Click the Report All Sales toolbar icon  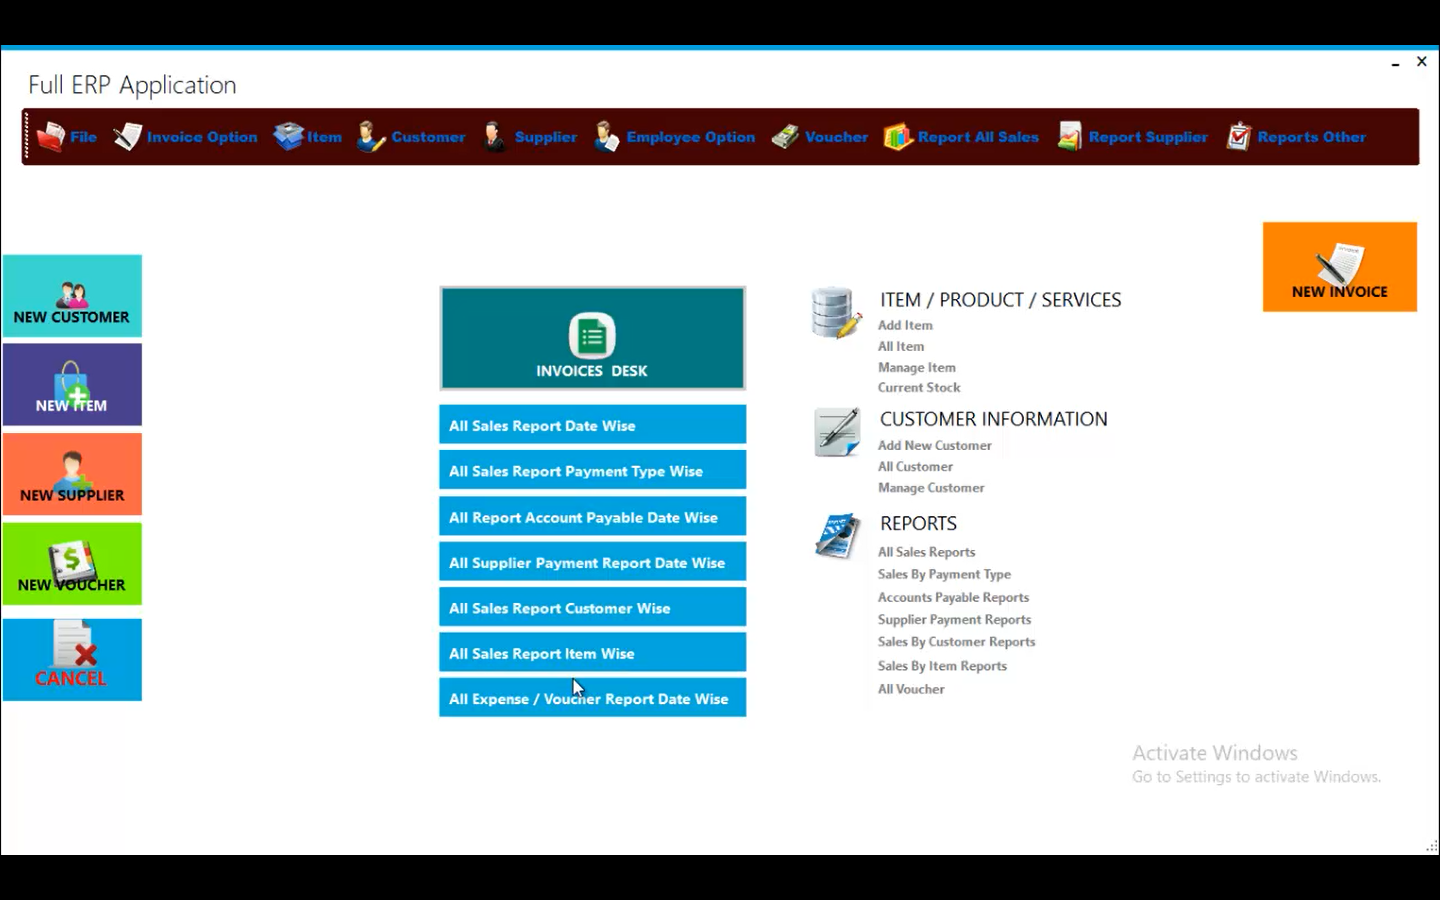(x=896, y=136)
